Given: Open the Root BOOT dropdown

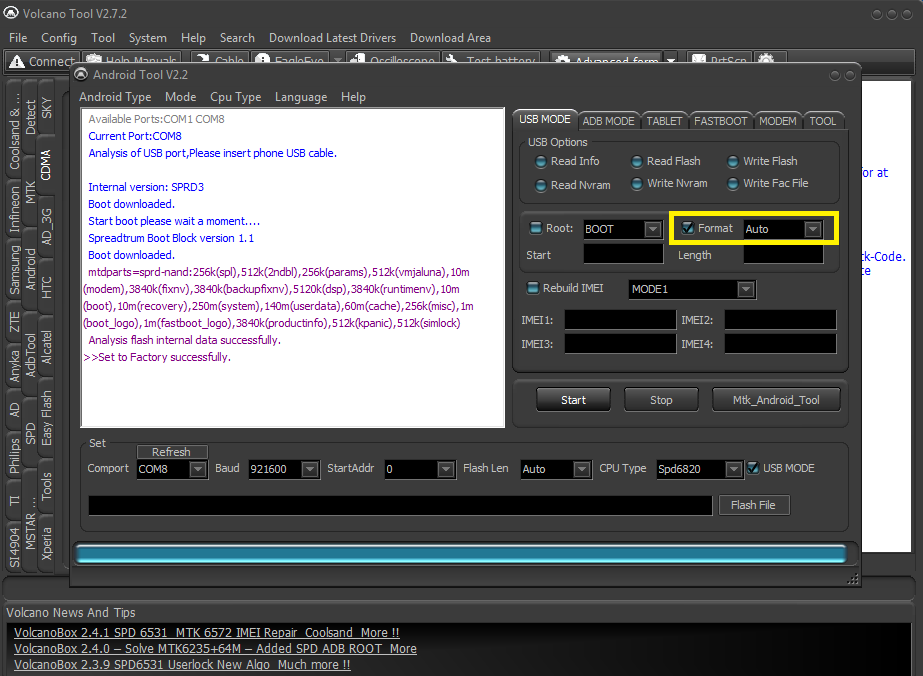Looking at the screenshot, I should click(652, 229).
